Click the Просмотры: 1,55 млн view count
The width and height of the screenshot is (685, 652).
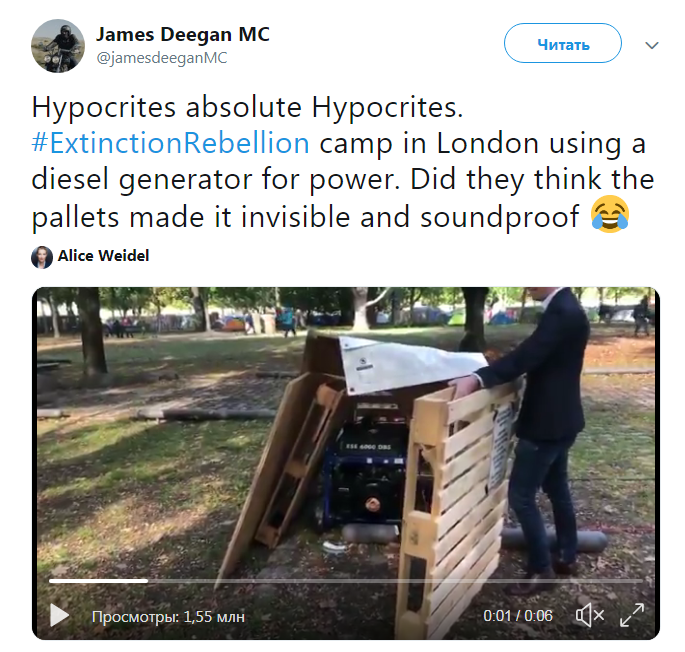(x=168, y=617)
